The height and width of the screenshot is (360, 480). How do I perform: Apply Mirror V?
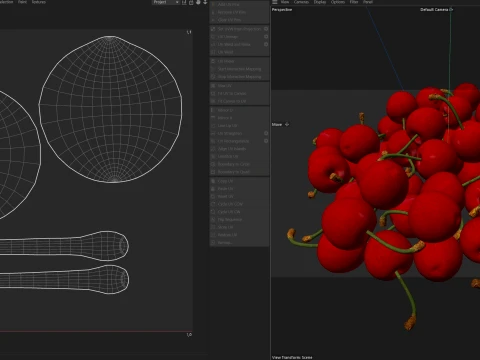point(239,118)
